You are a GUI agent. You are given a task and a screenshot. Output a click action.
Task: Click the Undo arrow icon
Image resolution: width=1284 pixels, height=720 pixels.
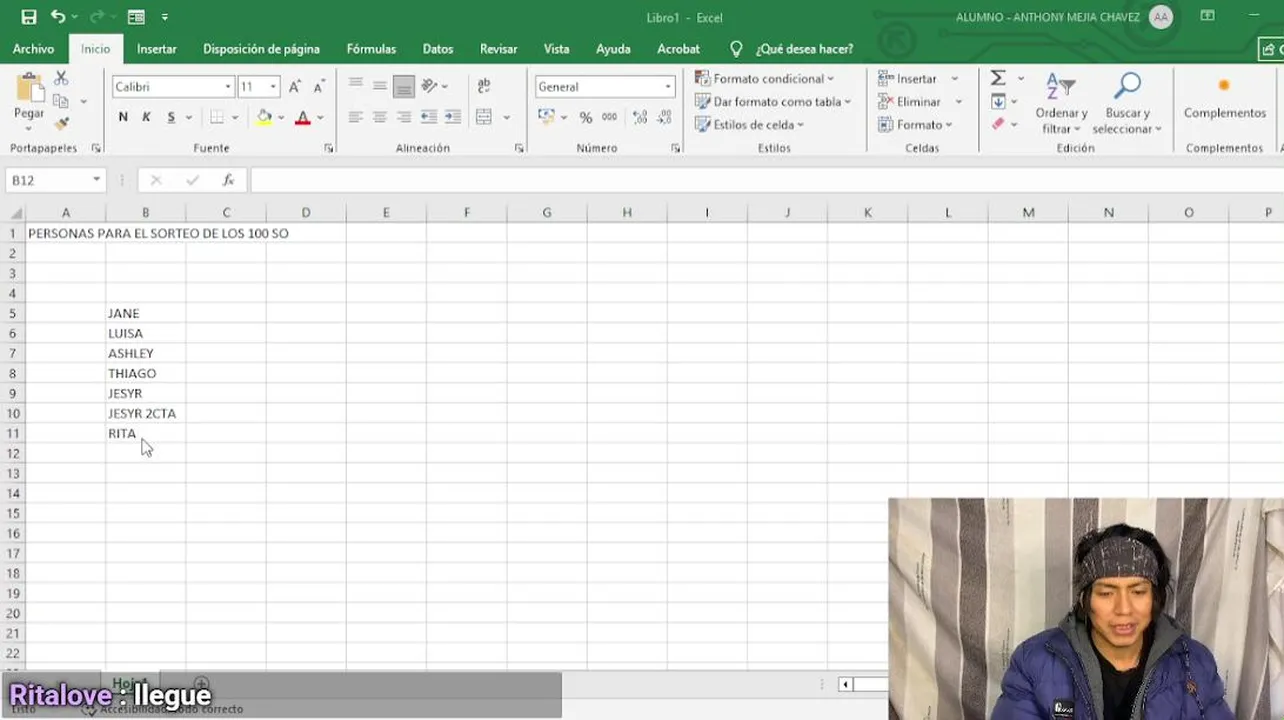[x=58, y=17]
